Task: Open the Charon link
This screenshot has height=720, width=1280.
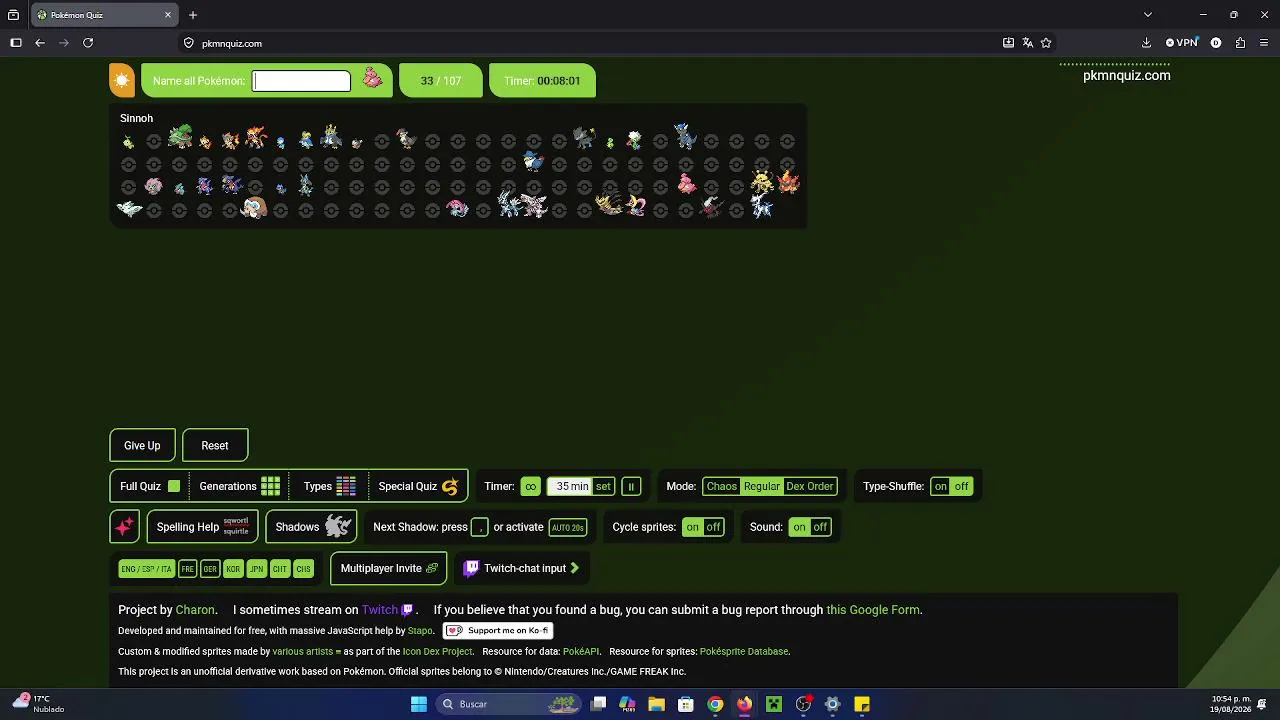Action: 195,610
